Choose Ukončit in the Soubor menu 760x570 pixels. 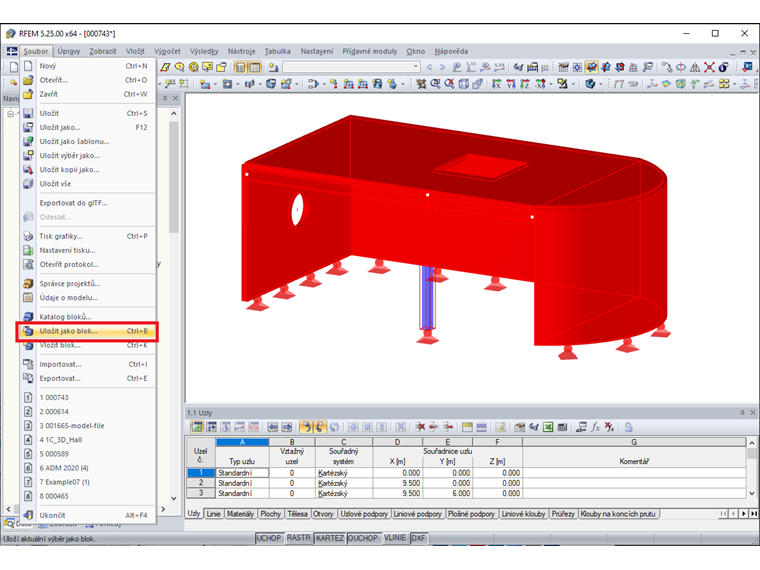pyautogui.click(x=87, y=515)
